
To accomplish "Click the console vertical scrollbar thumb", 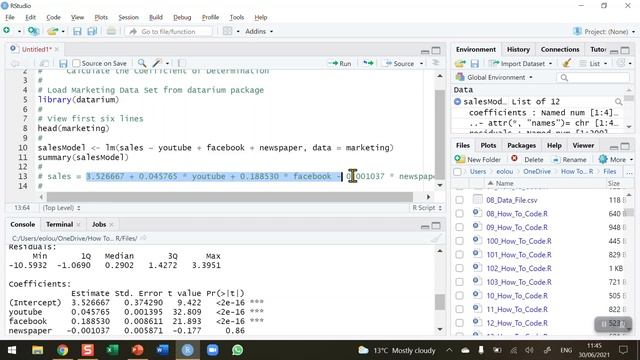I will pyautogui.click(x=440, y=302).
